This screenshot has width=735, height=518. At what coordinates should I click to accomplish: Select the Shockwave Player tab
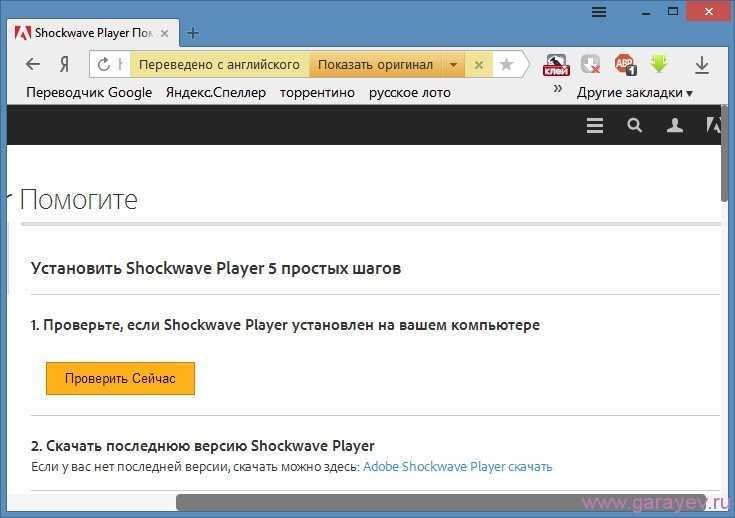[93, 33]
